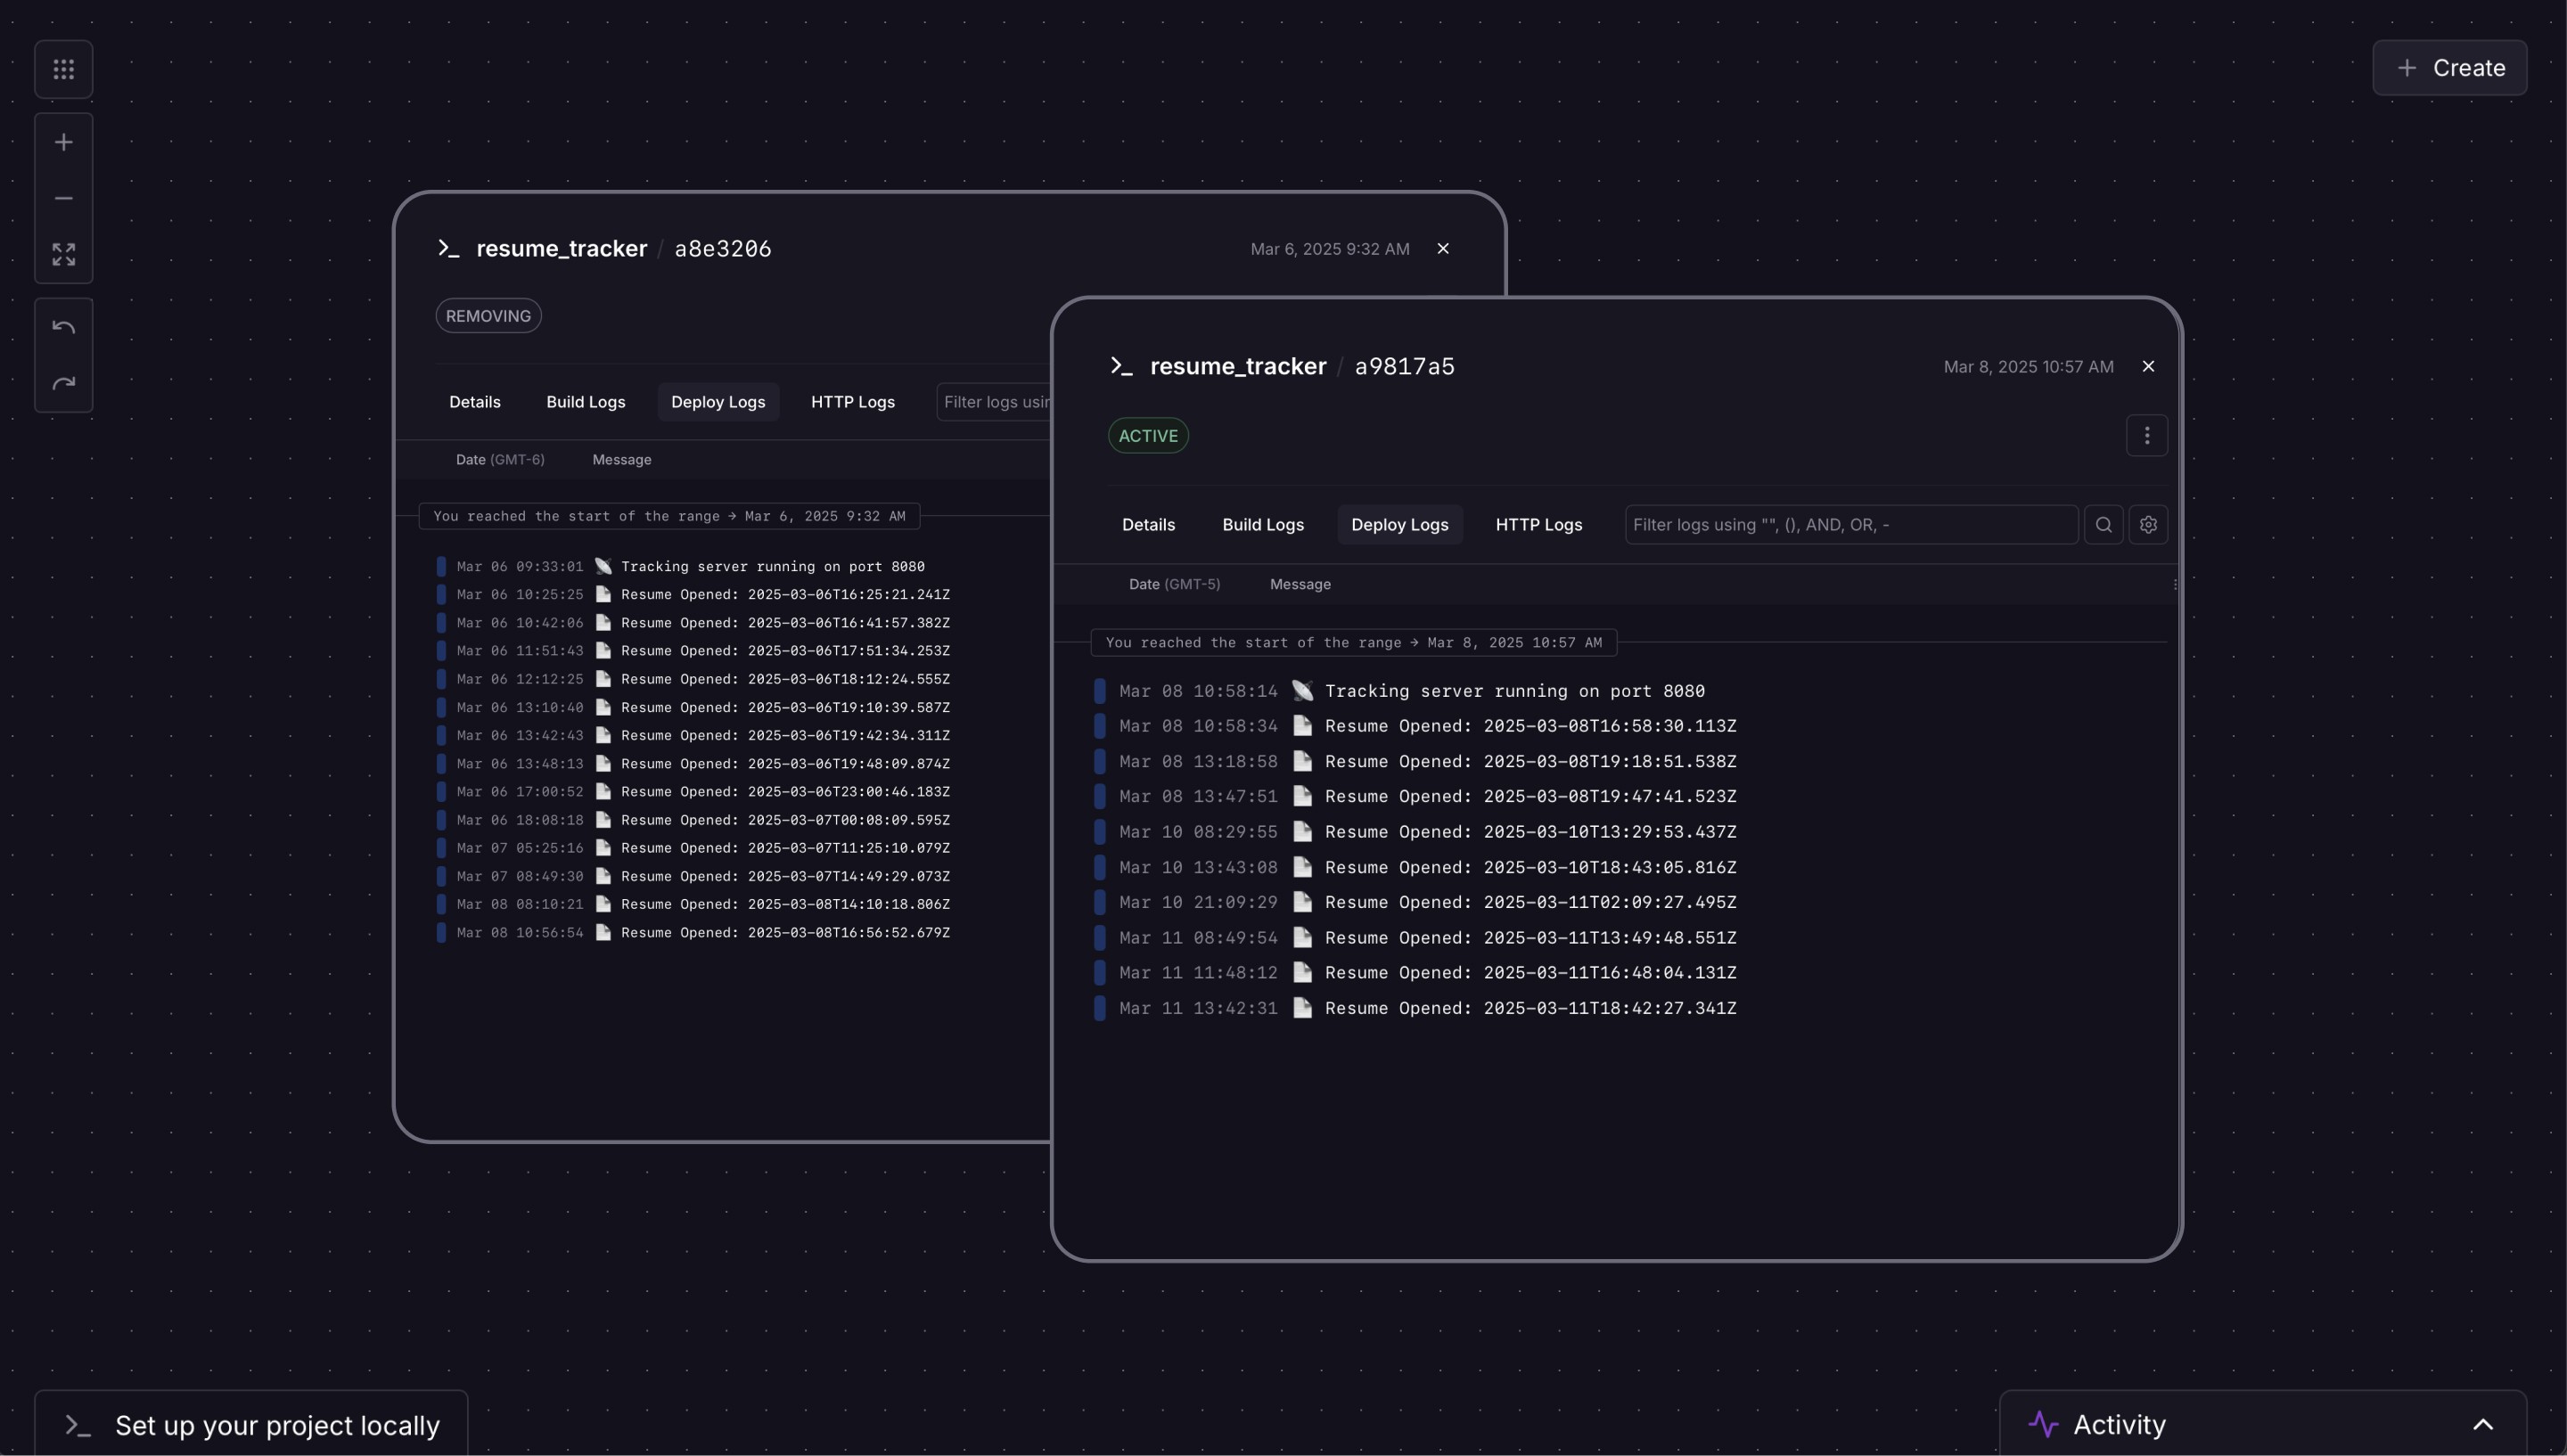Open Build Logs tab in a9817a5 panel
The height and width of the screenshot is (1456, 2567).
point(1263,525)
